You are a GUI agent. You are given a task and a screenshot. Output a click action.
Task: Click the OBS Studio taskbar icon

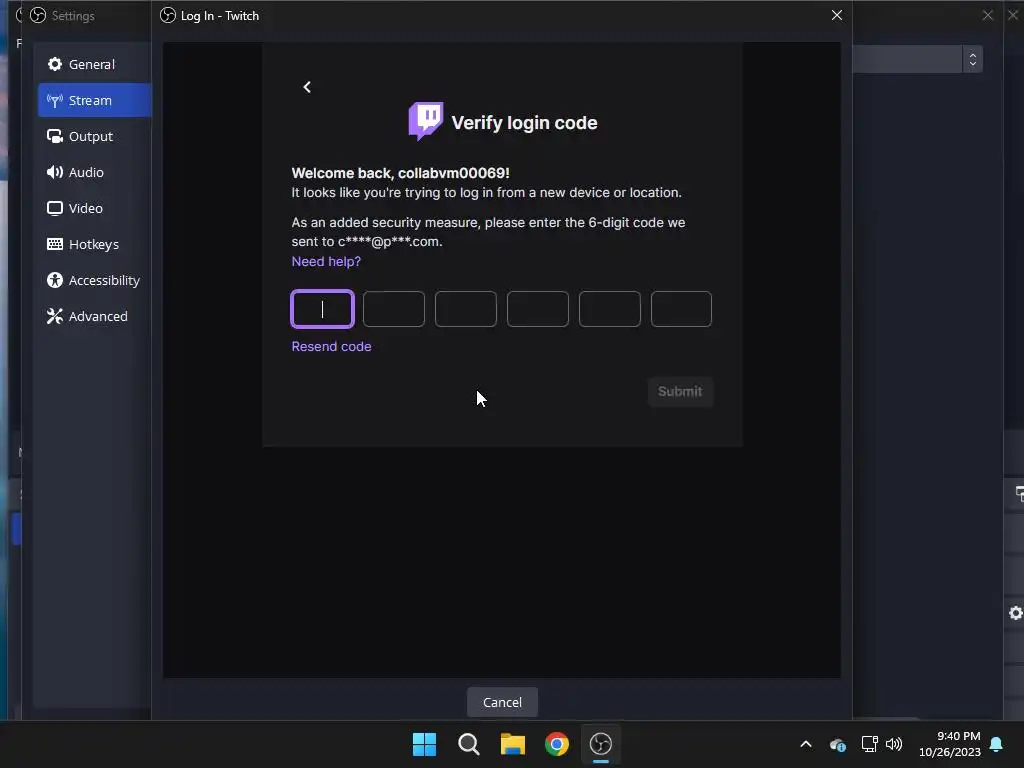(x=601, y=744)
